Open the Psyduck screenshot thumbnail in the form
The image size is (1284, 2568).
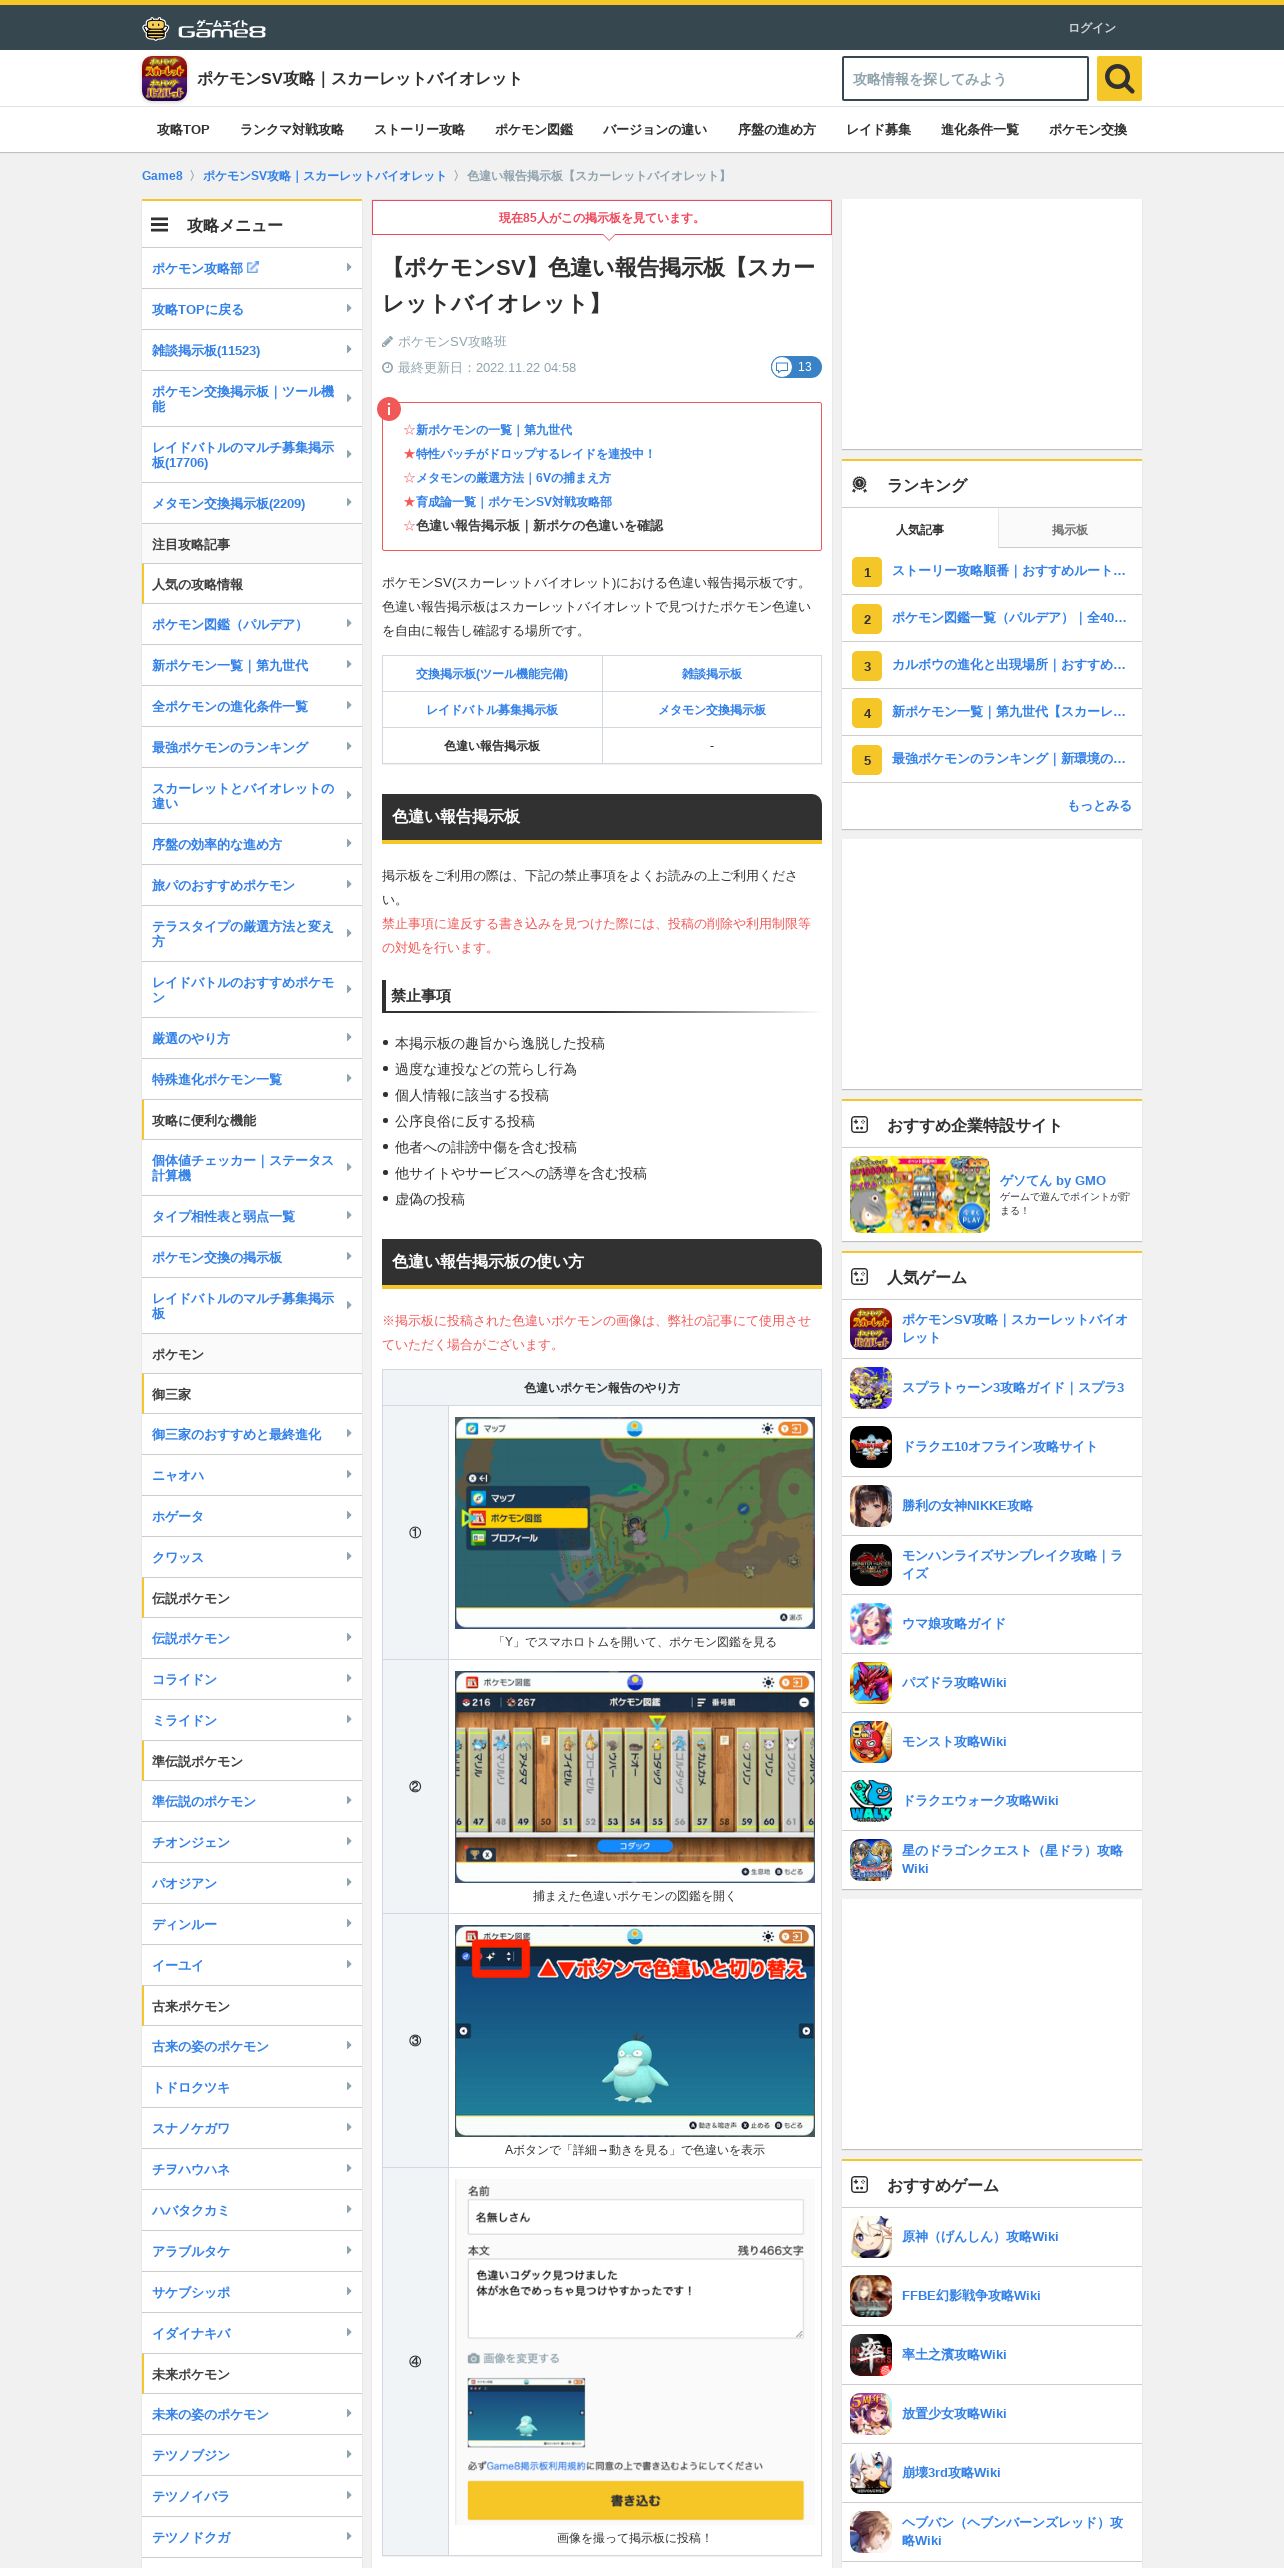click(526, 2412)
